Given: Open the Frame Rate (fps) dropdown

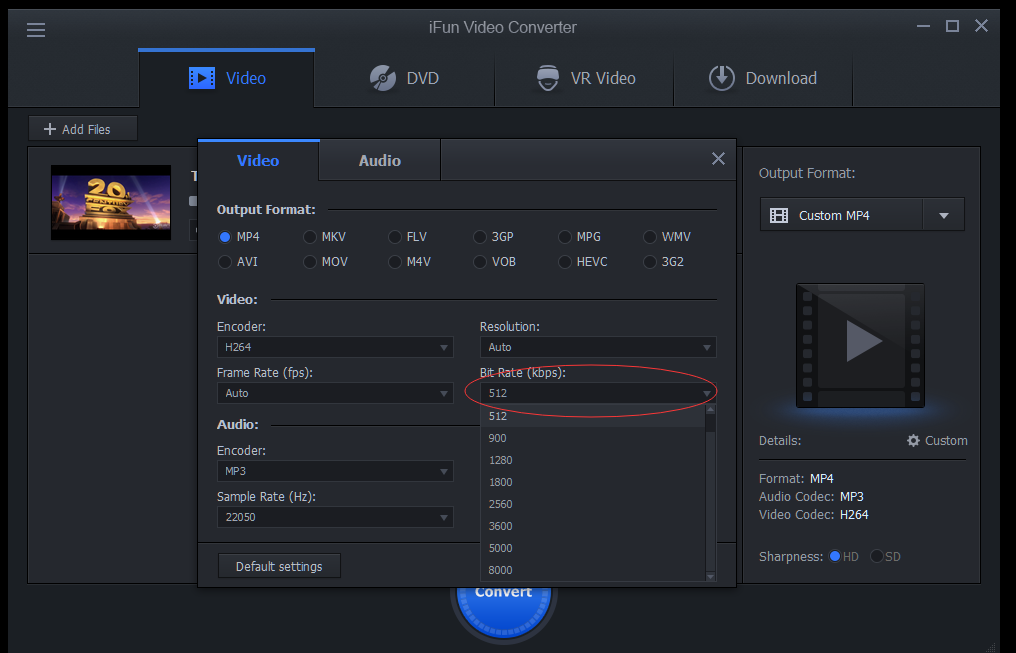Looking at the screenshot, I should (335, 393).
